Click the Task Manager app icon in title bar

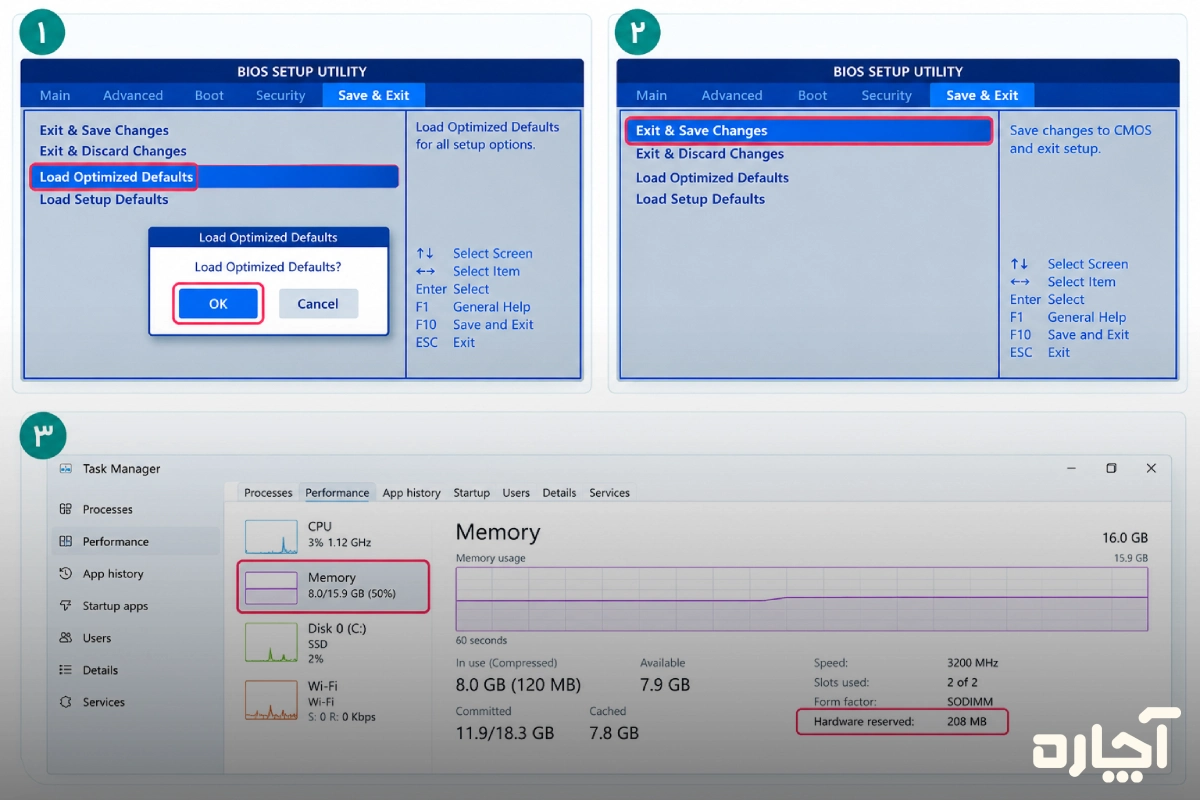[66, 468]
